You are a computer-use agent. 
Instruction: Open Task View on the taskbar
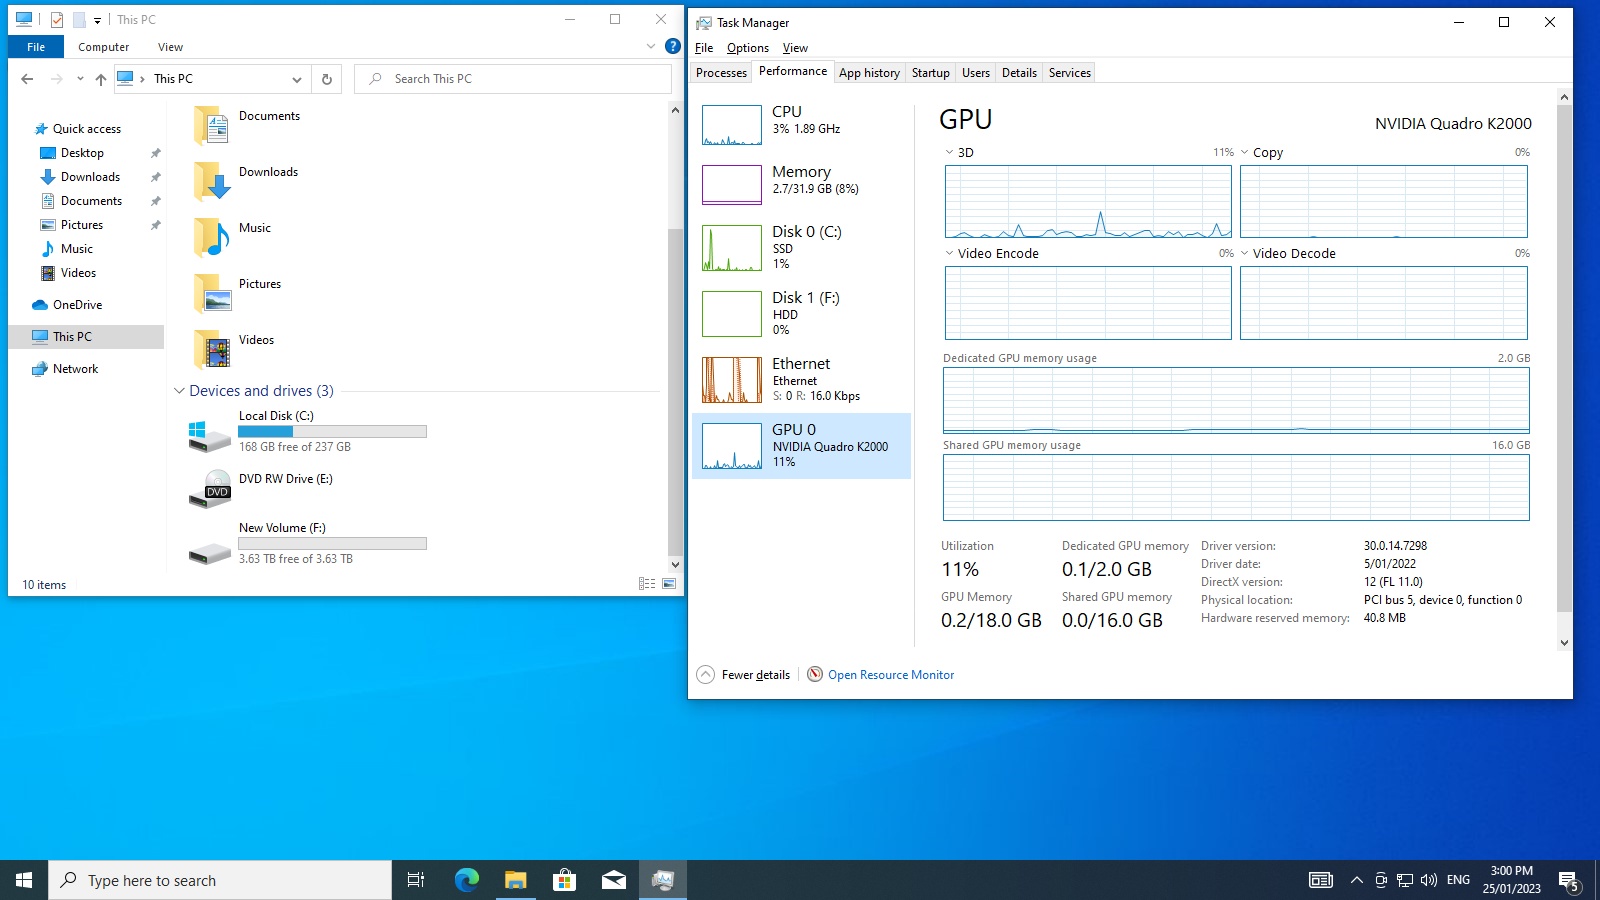(416, 880)
